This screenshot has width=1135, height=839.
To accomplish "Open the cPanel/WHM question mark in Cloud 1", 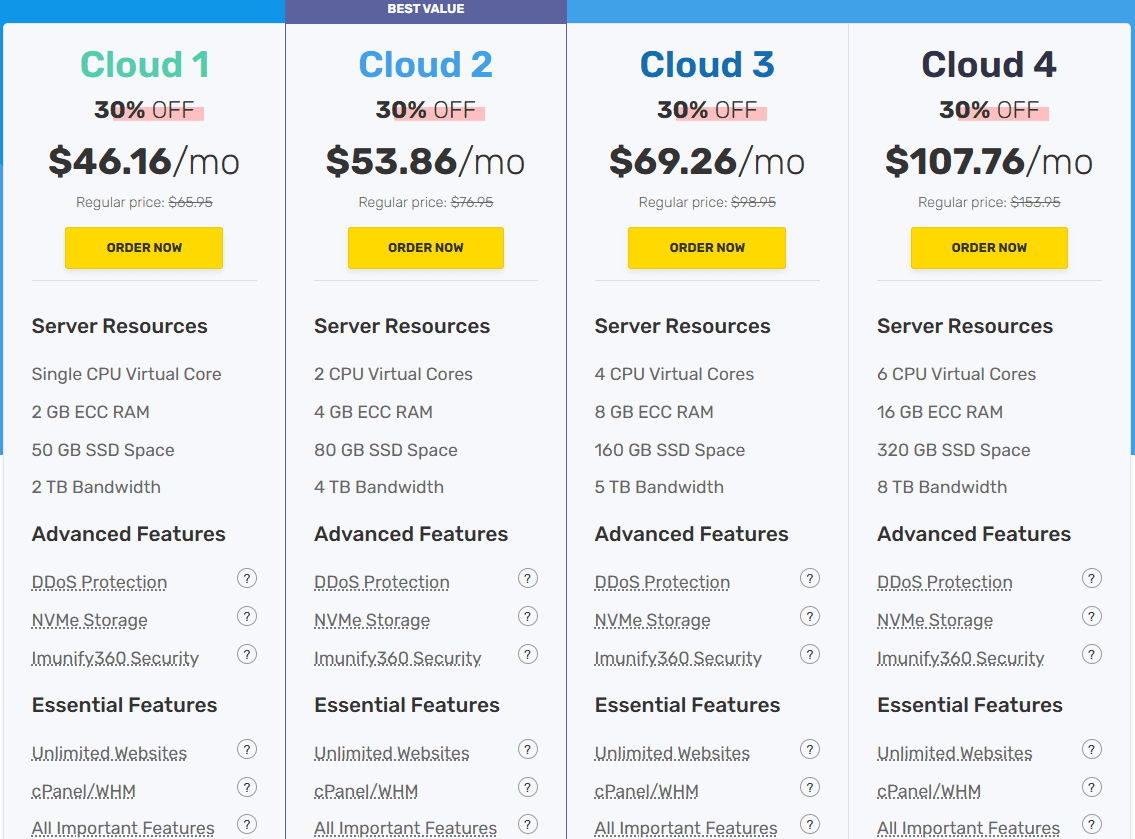I will click(247, 787).
